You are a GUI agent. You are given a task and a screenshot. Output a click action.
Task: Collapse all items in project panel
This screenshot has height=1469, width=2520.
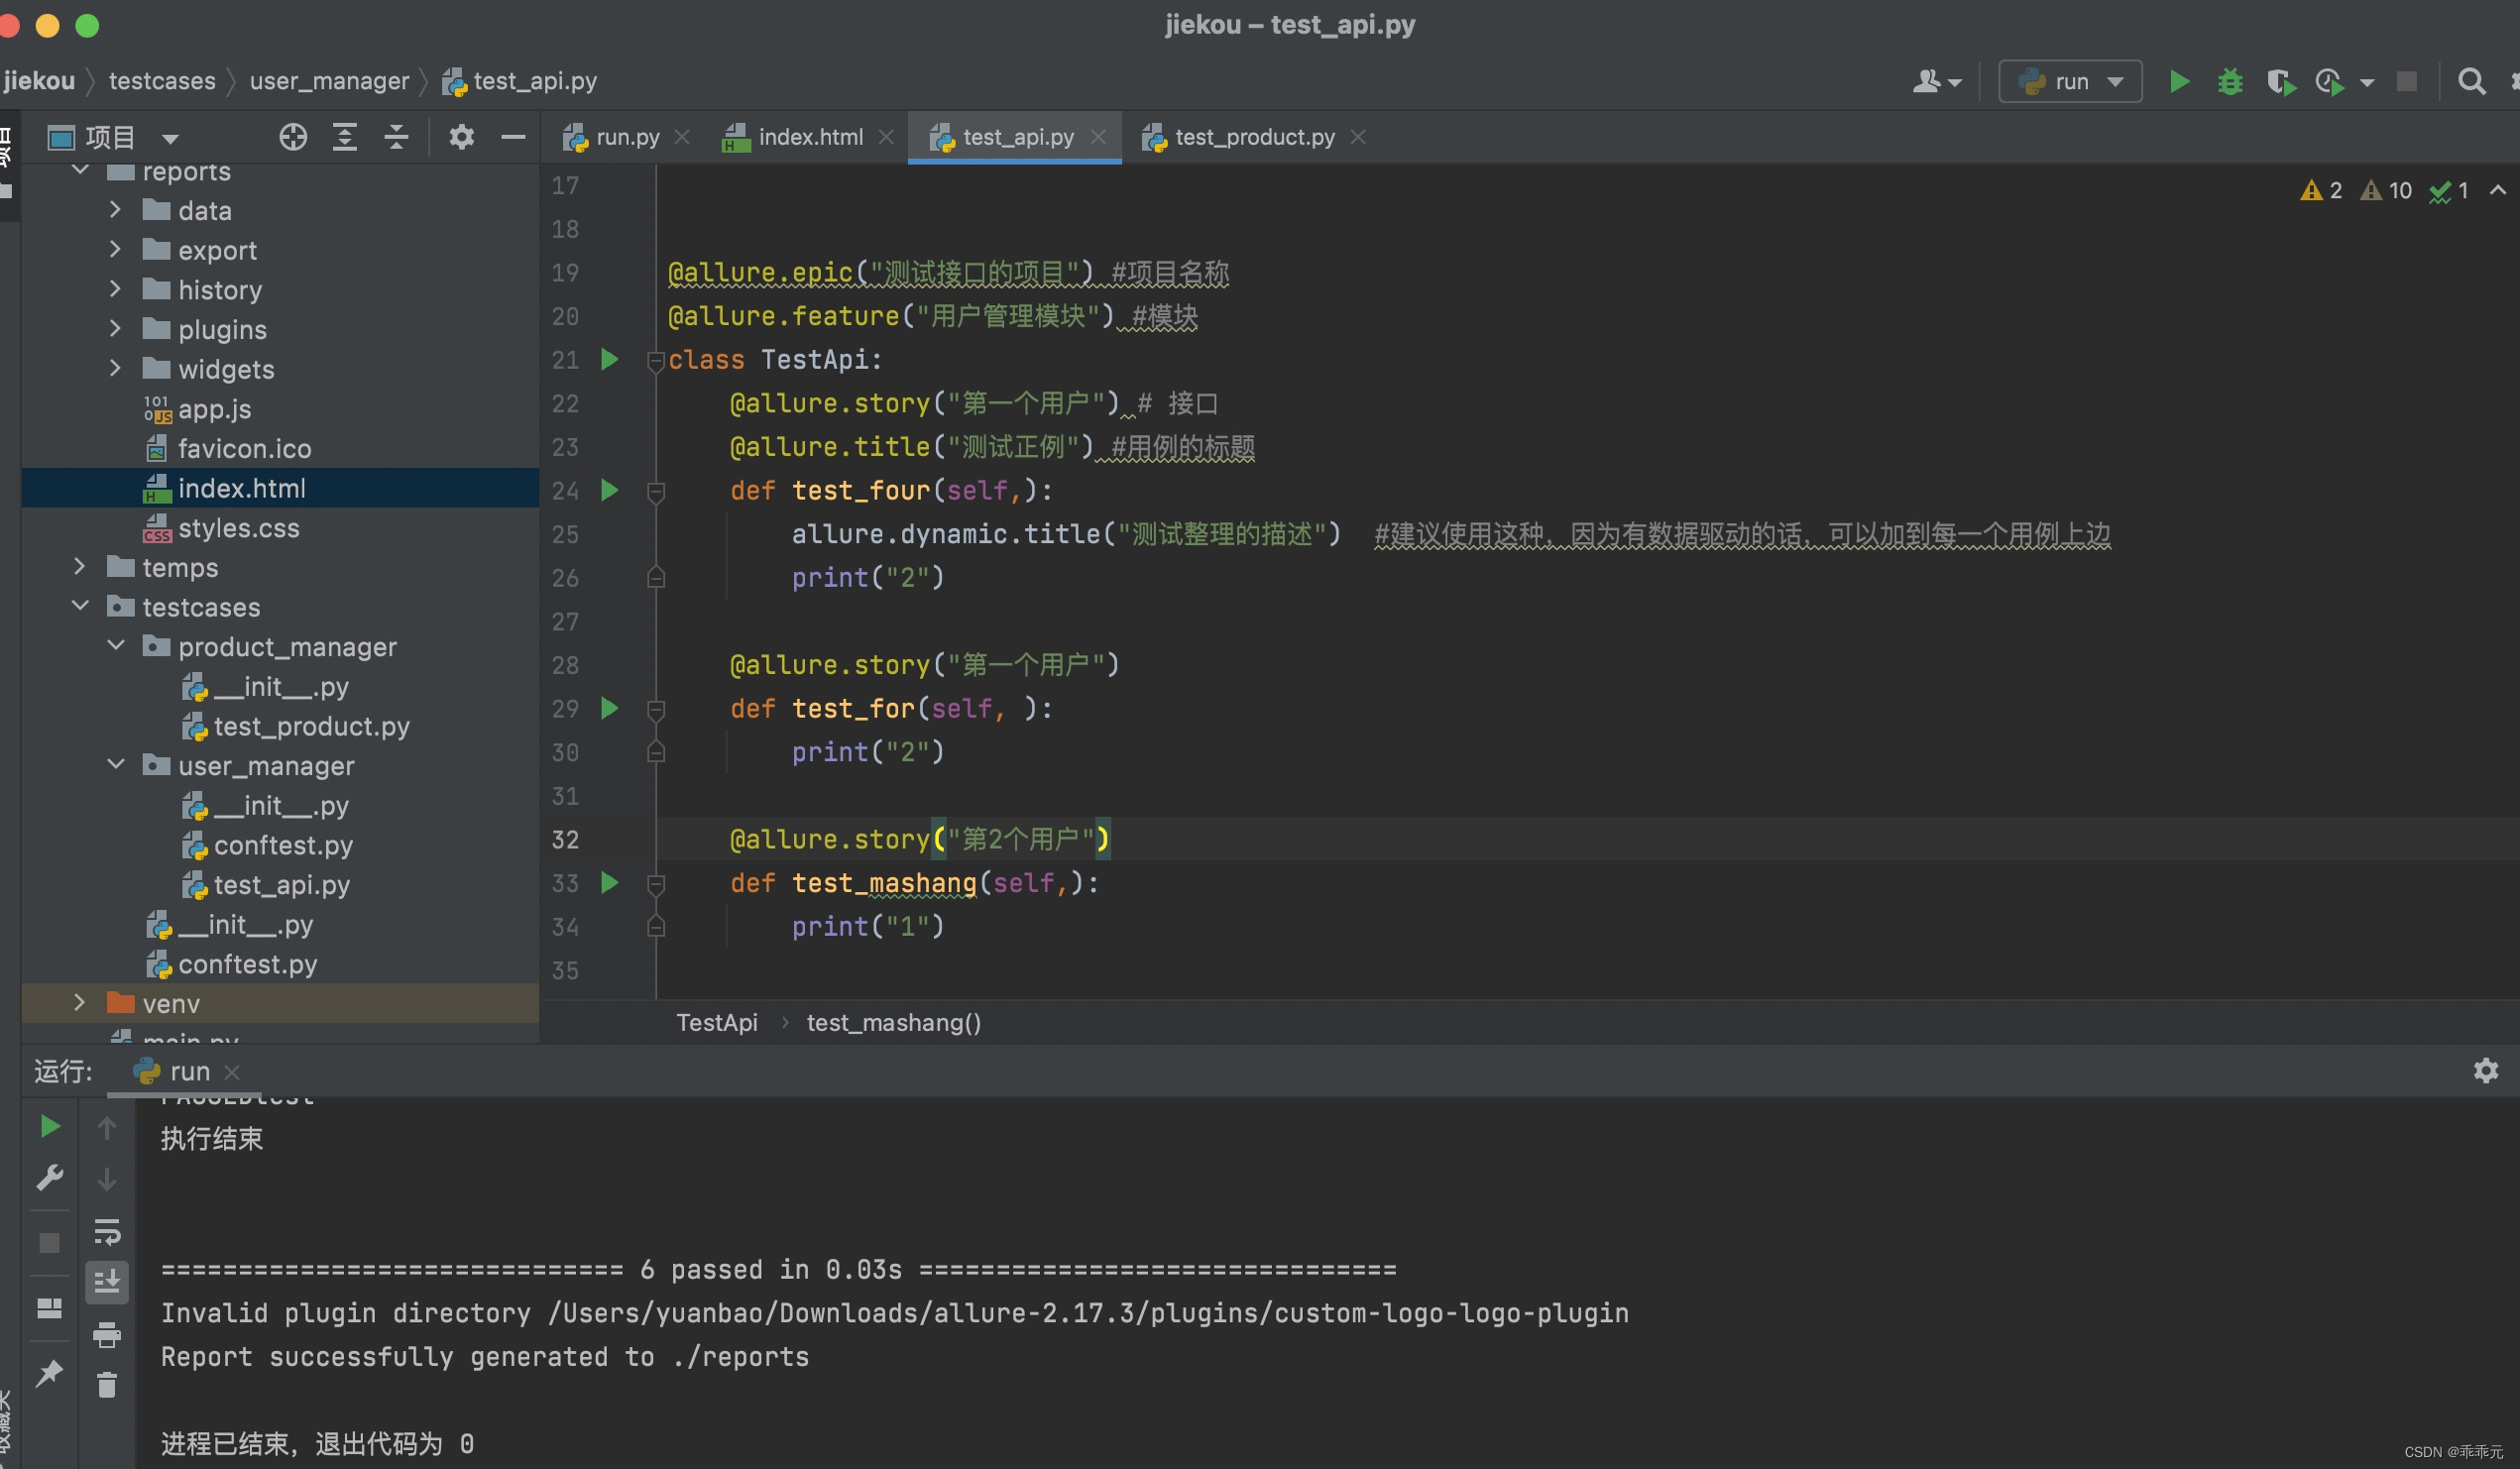(397, 137)
